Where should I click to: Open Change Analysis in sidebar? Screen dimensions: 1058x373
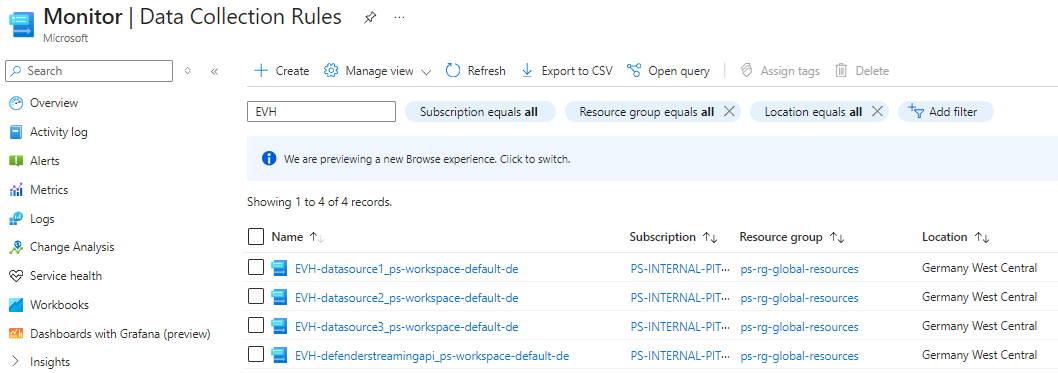(x=72, y=248)
